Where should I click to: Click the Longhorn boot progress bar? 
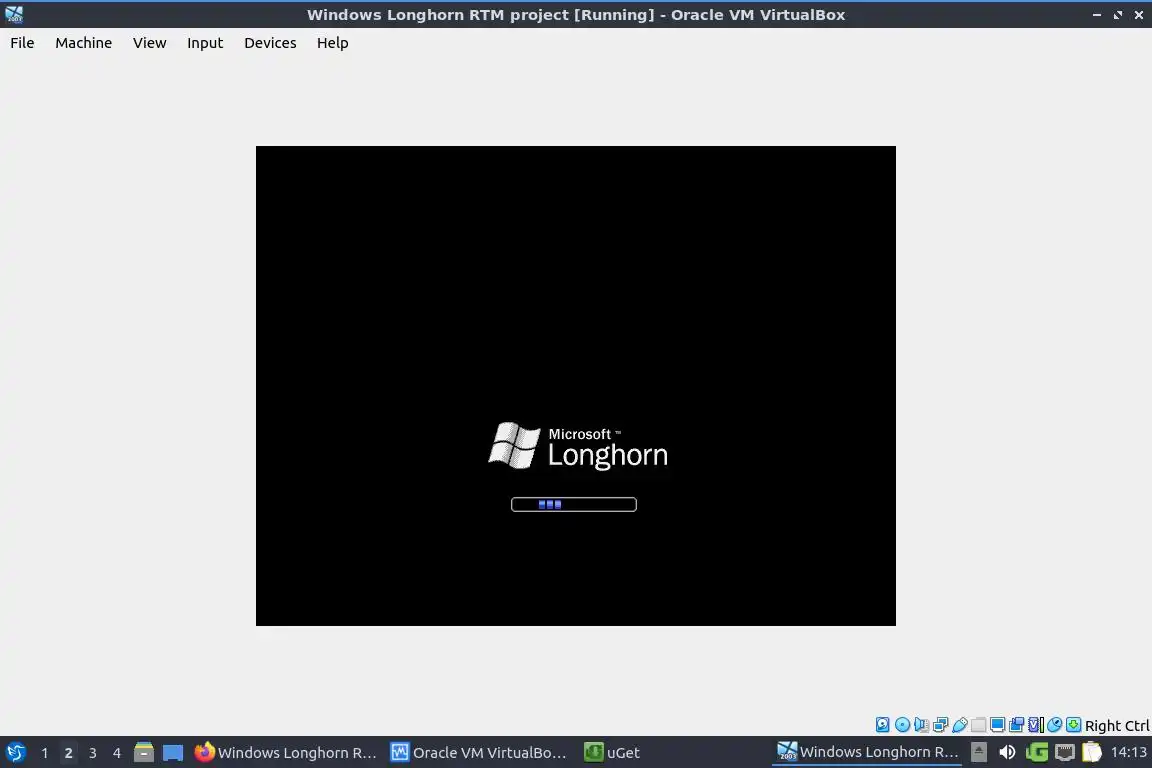574,504
